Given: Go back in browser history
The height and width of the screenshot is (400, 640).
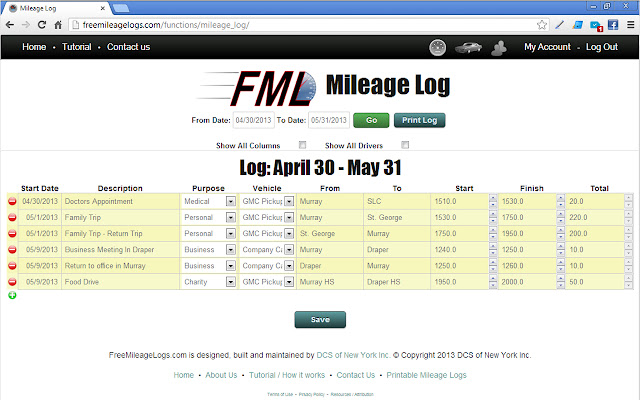Looking at the screenshot, I should pyautogui.click(x=10, y=25).
